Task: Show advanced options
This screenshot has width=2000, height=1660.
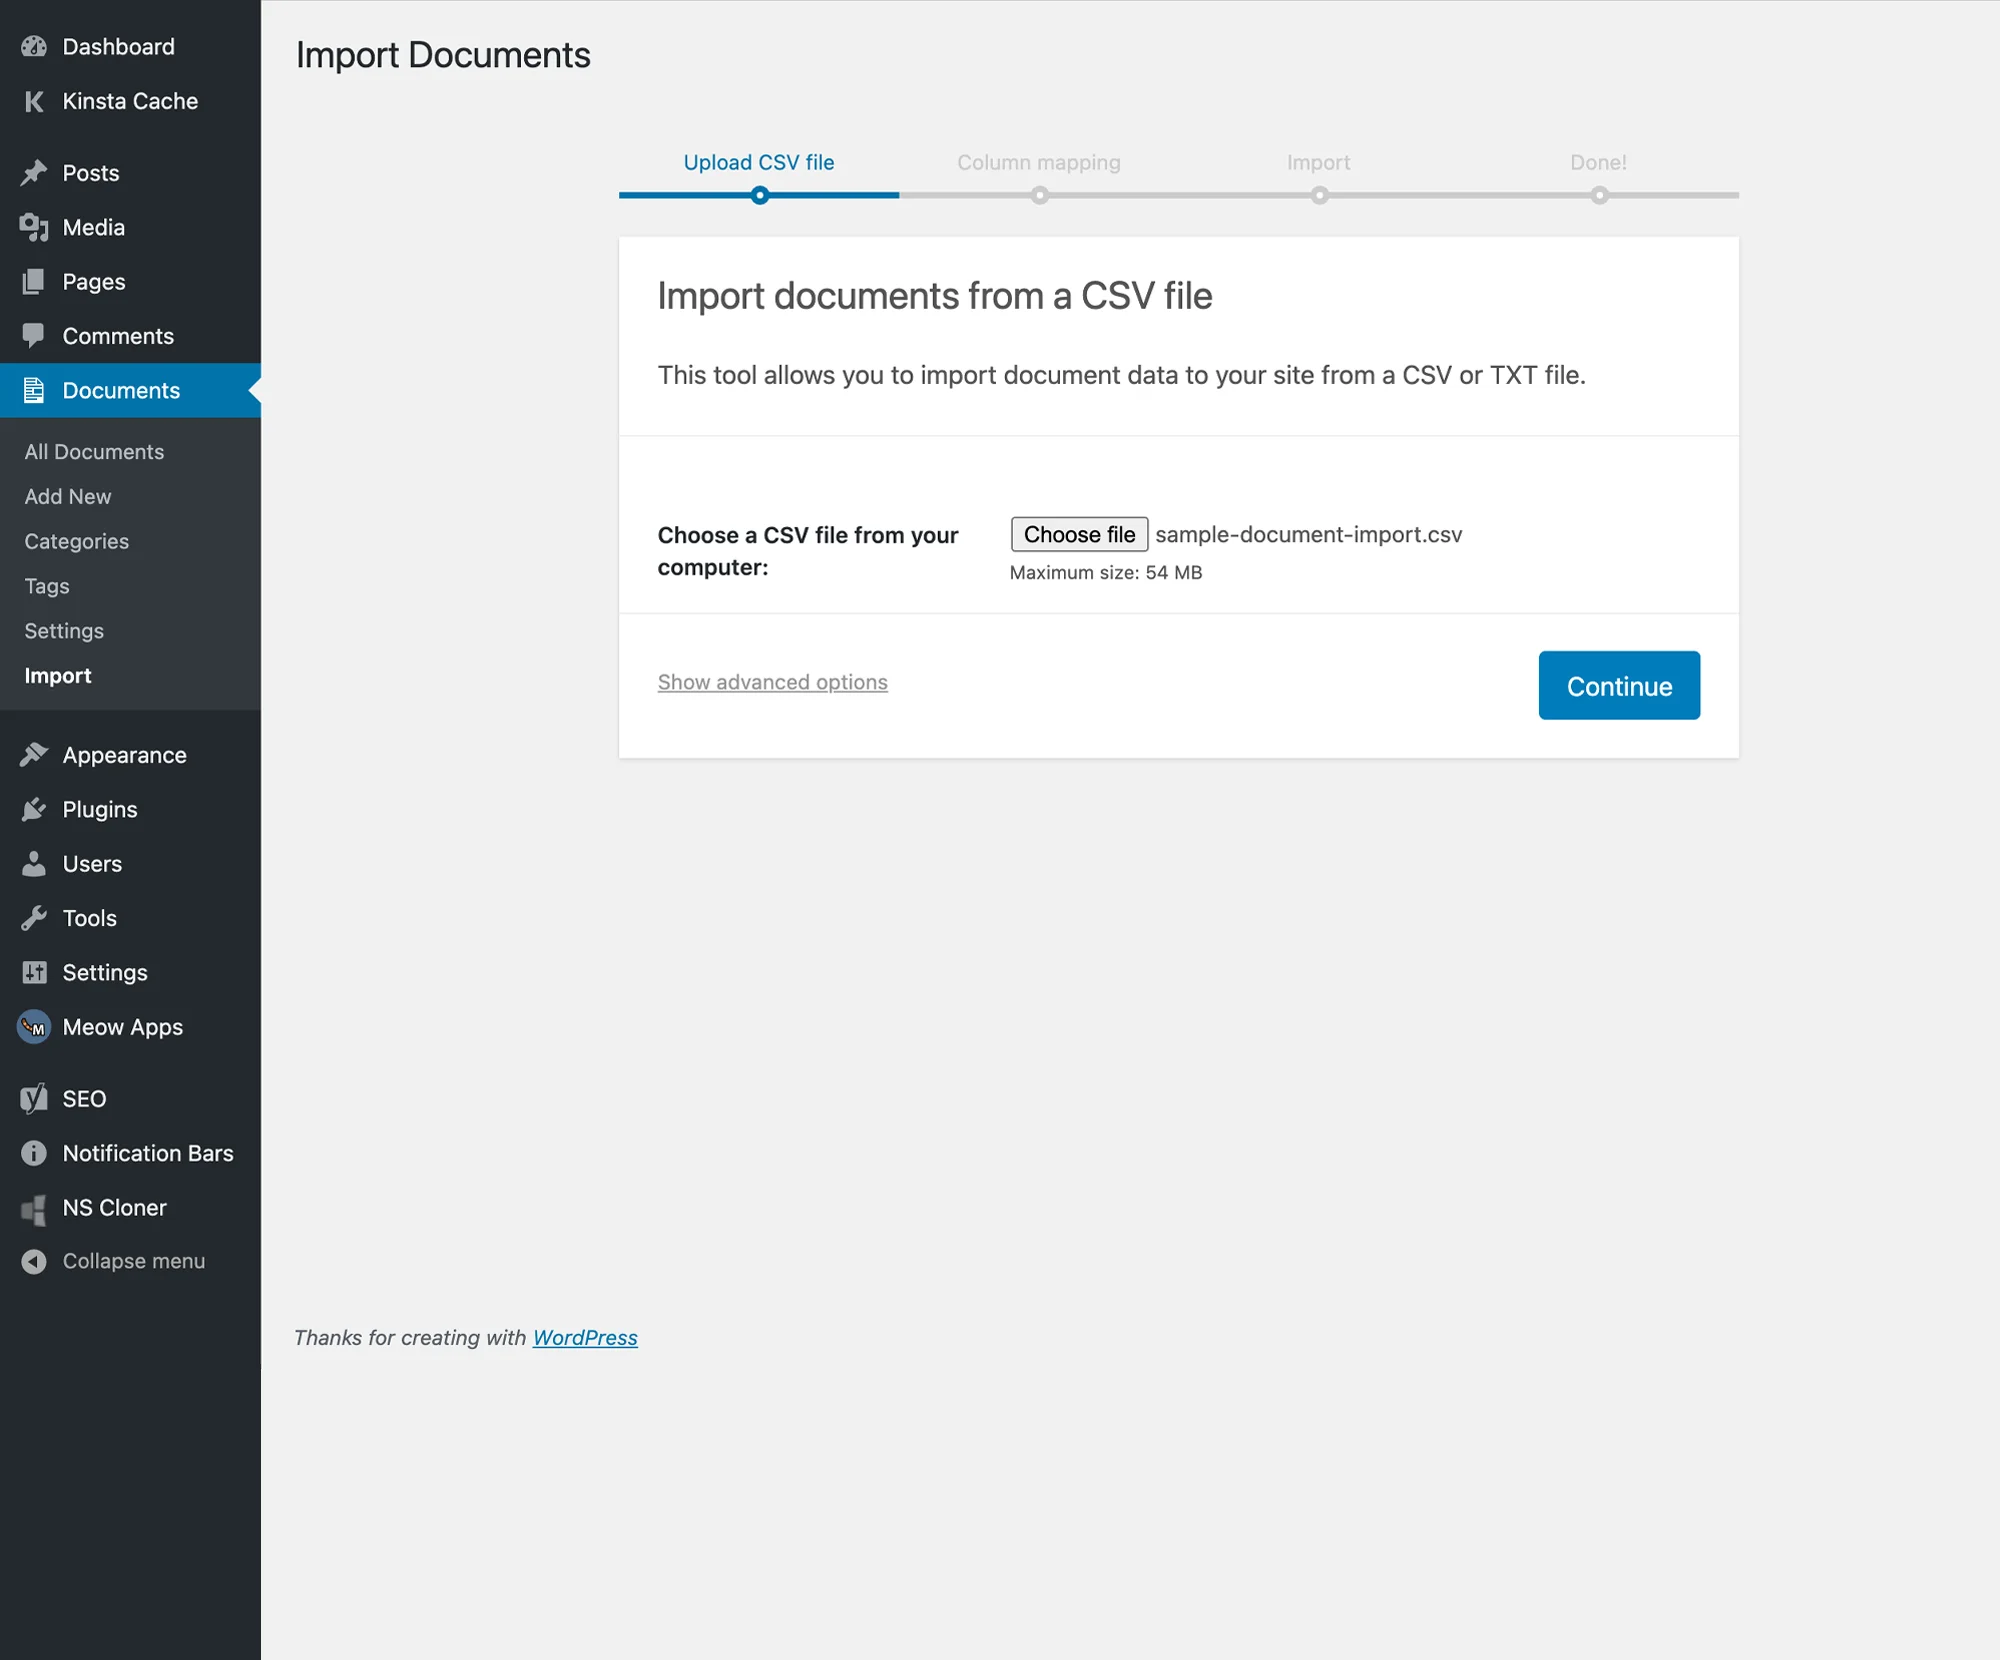Action: (x=772, y=682)
